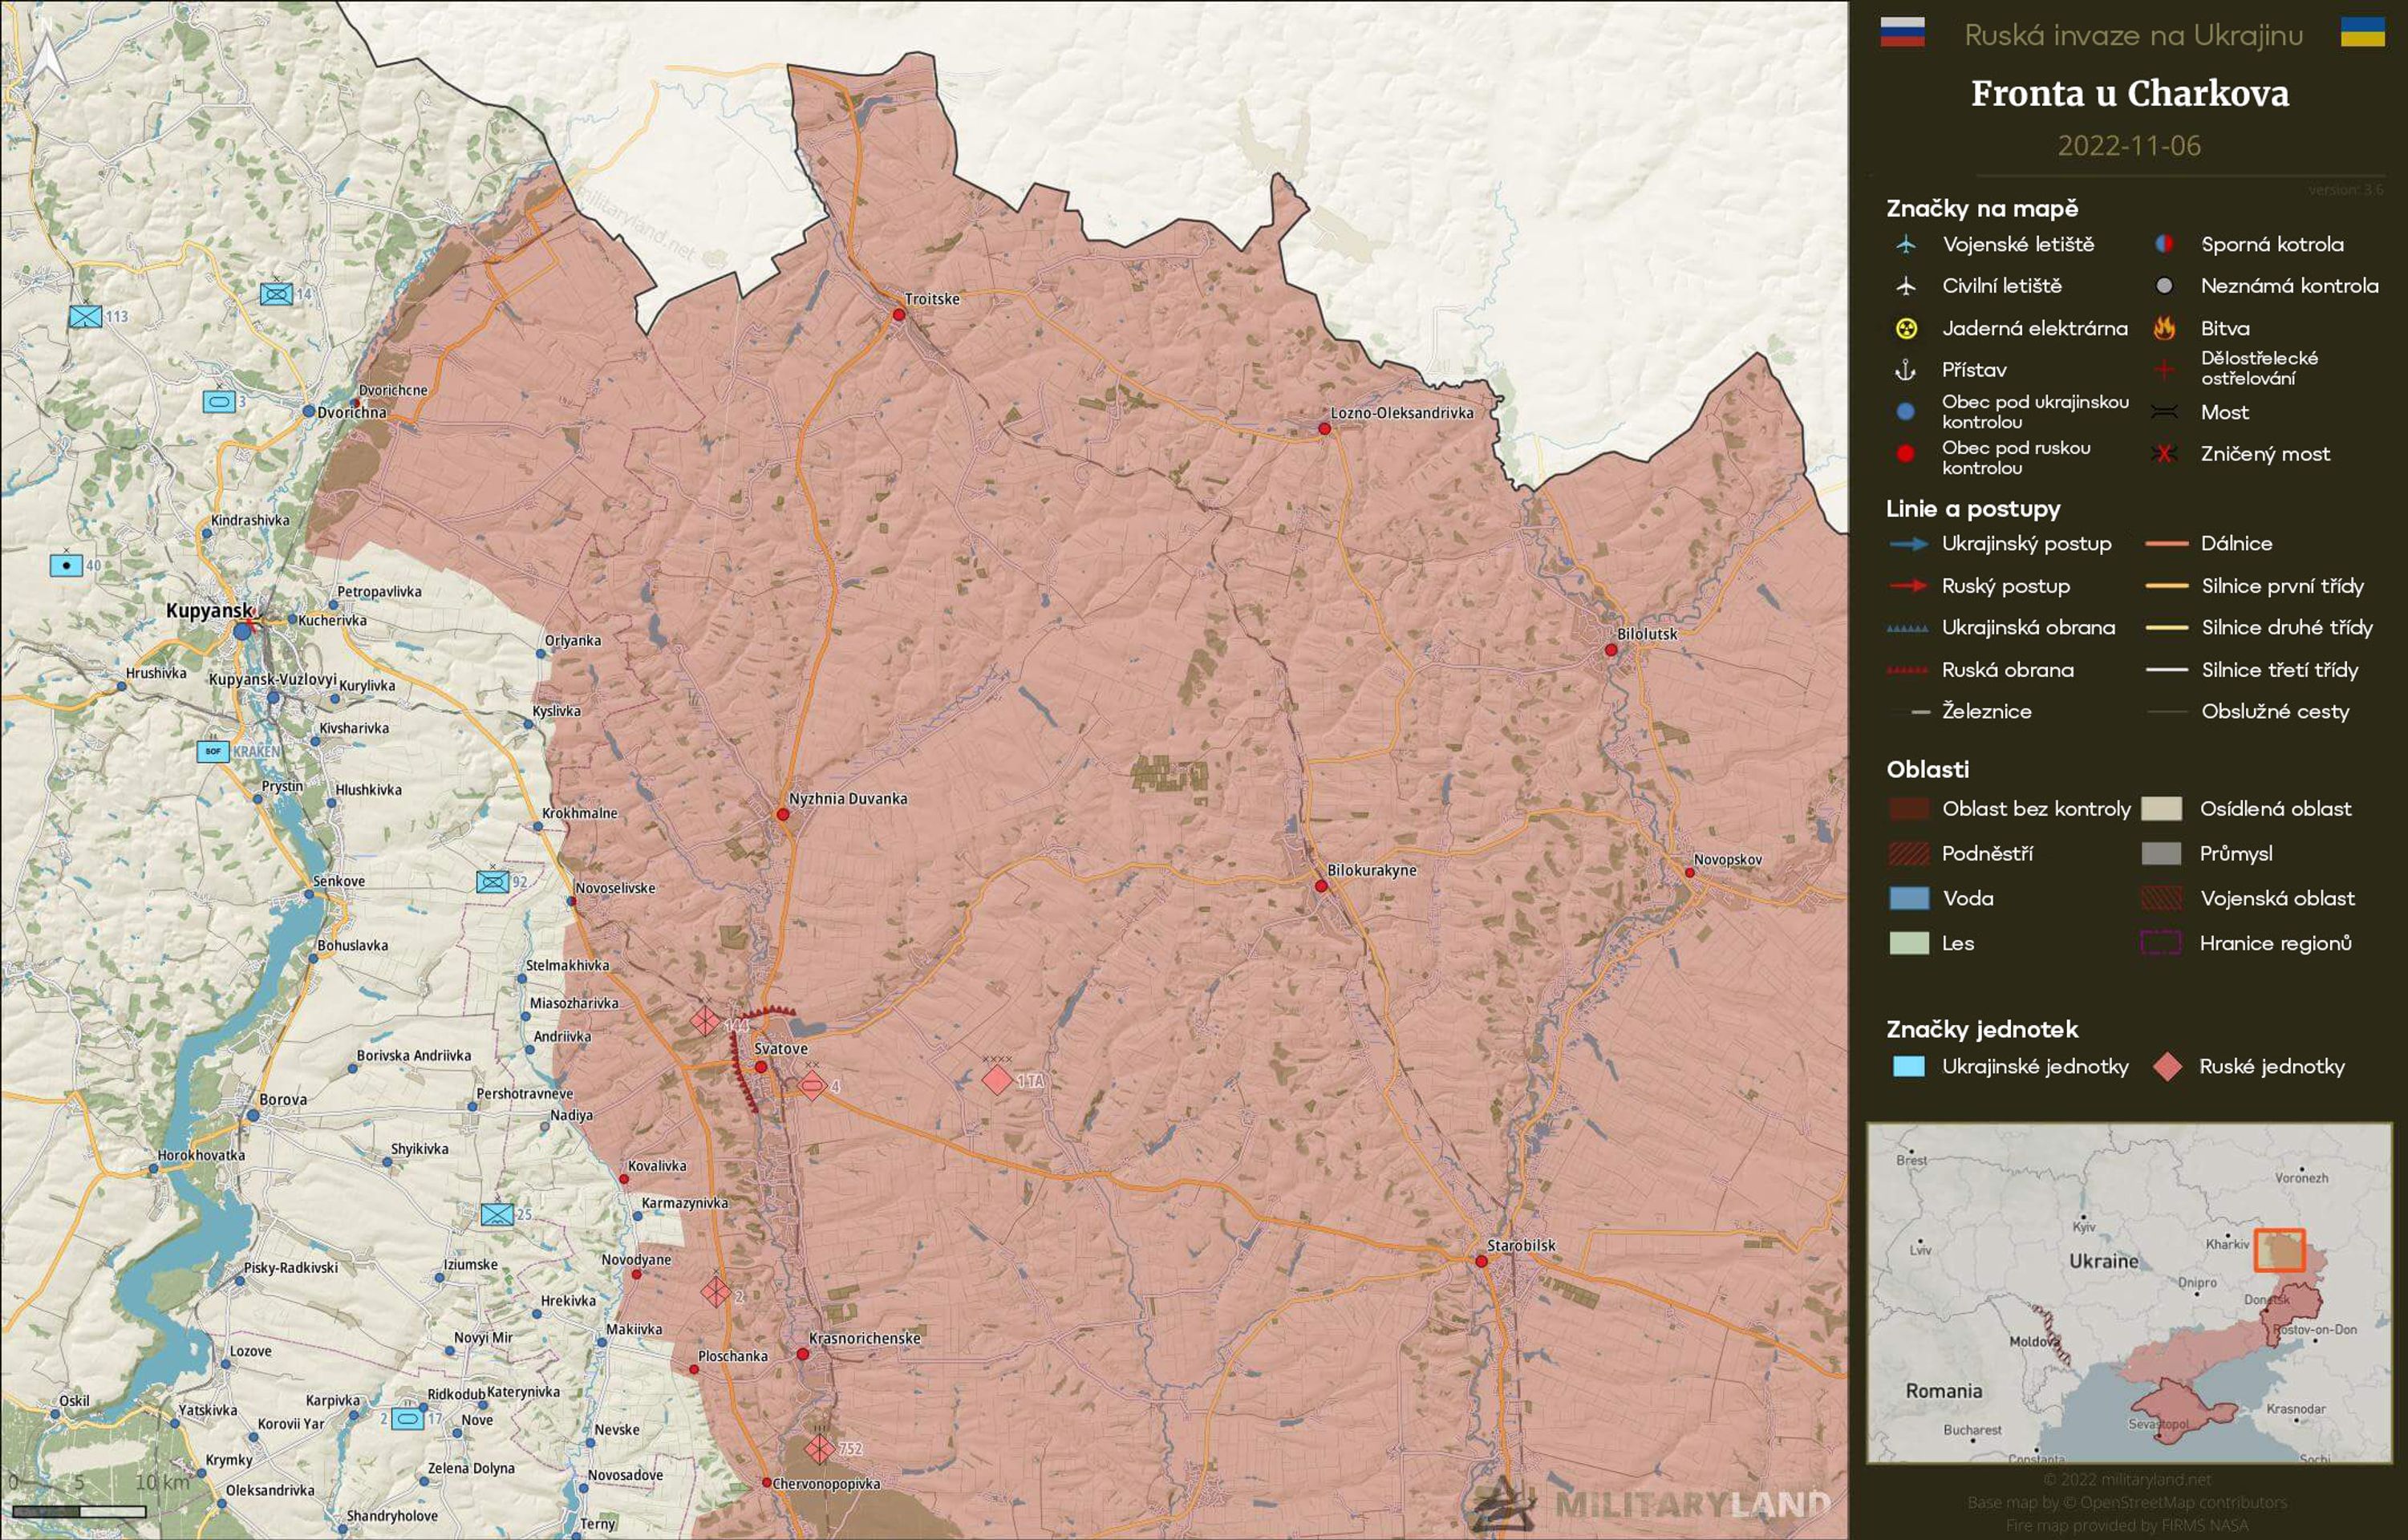Click the Svatove town marker
This screenshot has height=1540, width=2408.
pyautogui.click(x=761, y=1067)
